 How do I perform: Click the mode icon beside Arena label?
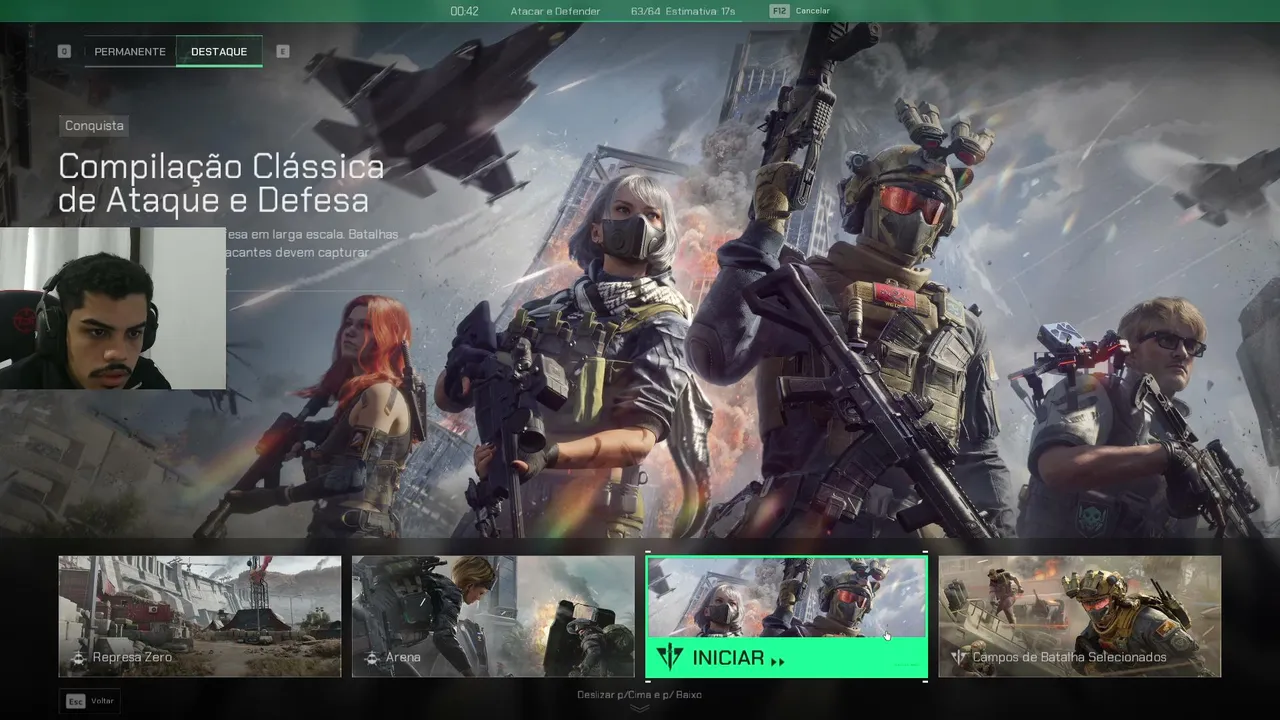point(372,658)
